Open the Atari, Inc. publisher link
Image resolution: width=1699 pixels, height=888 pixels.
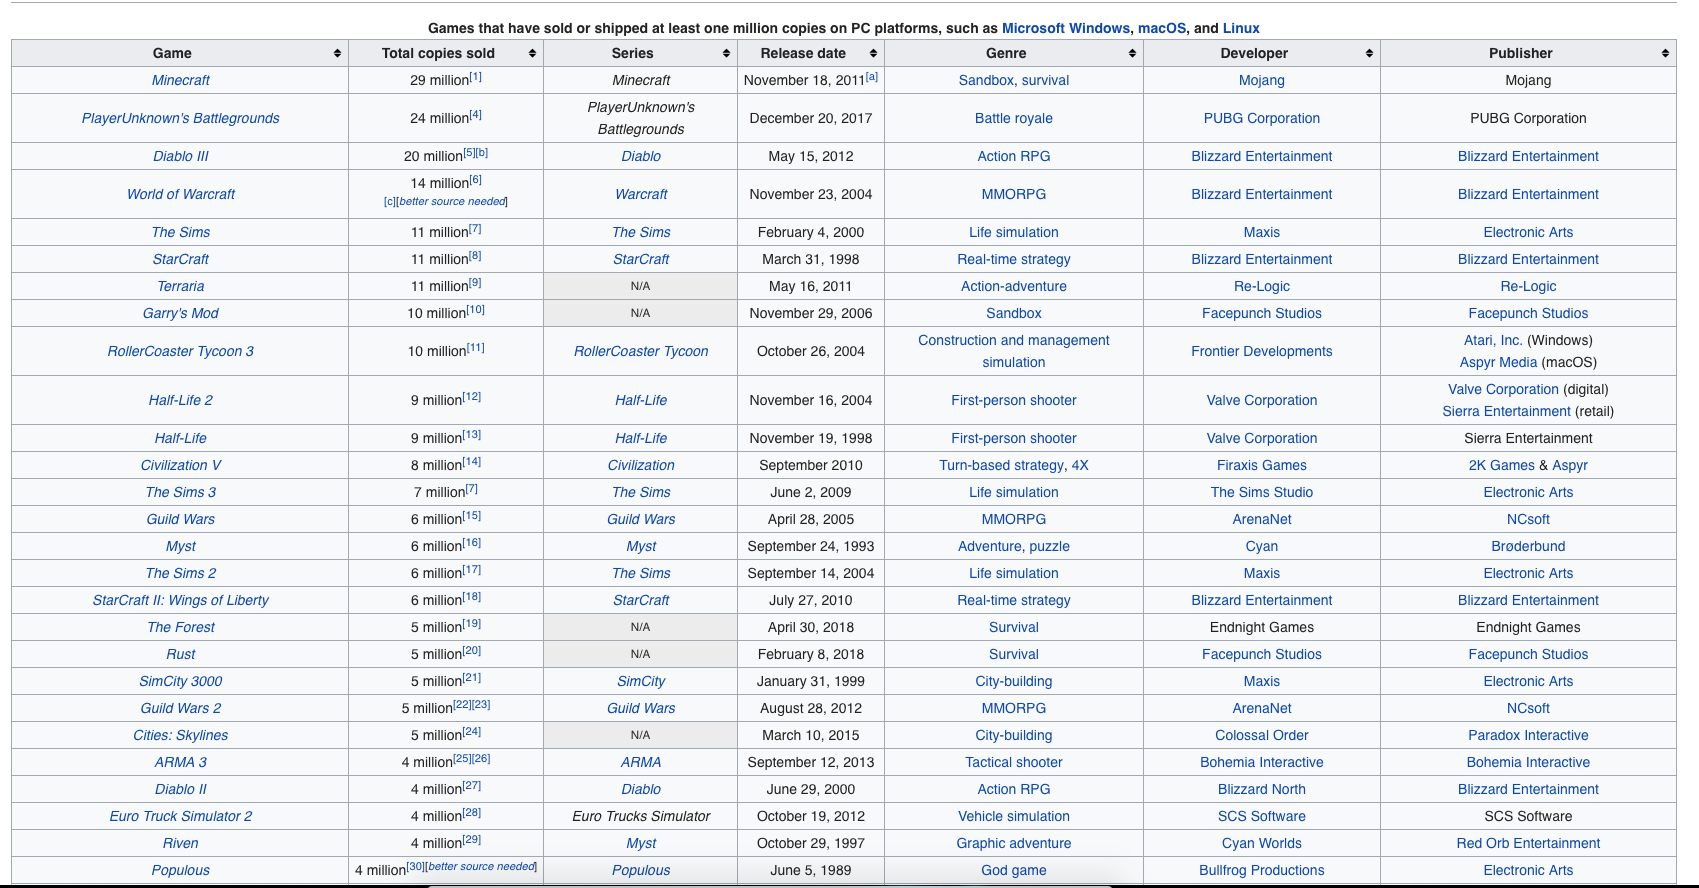pyautogui.click(x=1493, y=340)
